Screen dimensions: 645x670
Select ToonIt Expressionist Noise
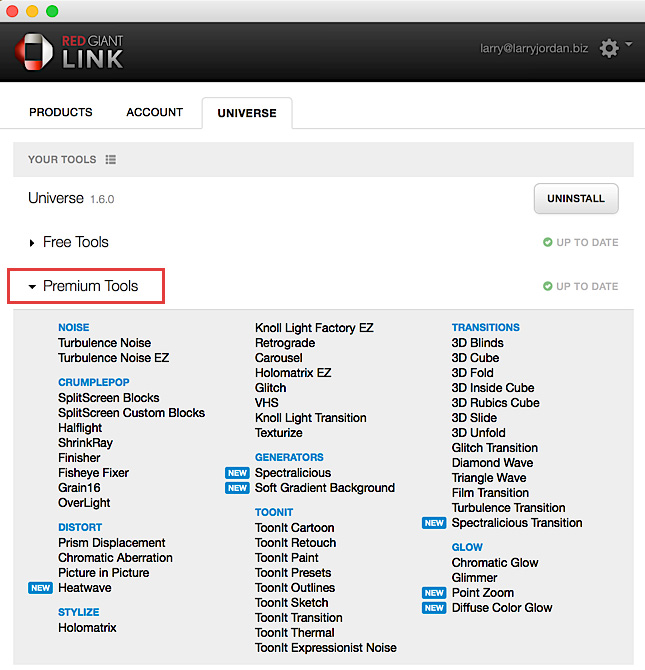point(326,647)
